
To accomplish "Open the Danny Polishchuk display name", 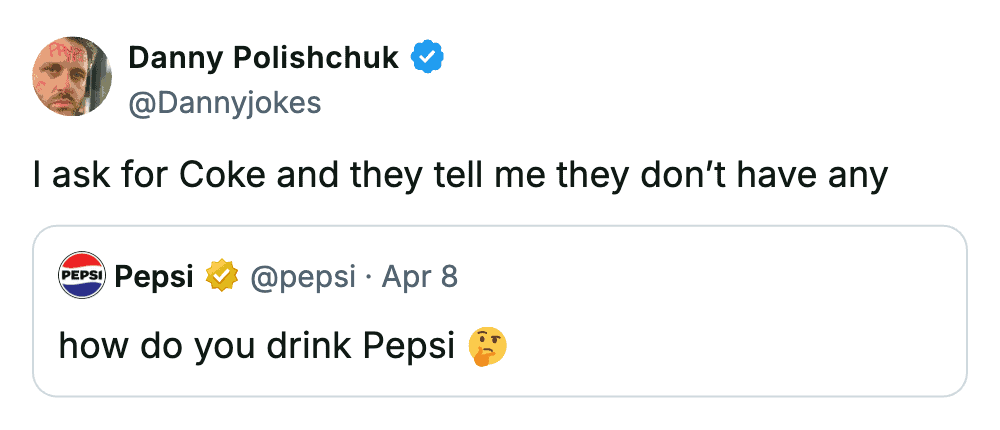I will click(264, 59).
